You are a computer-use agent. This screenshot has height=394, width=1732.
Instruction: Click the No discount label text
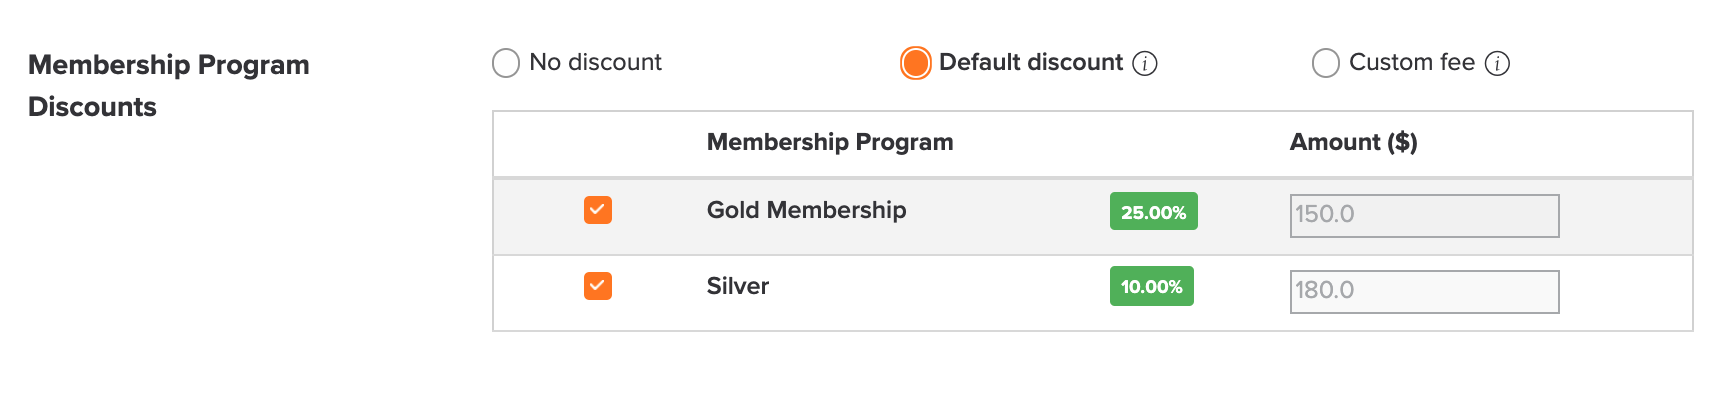pyautogui.click(x=595, y=62)
